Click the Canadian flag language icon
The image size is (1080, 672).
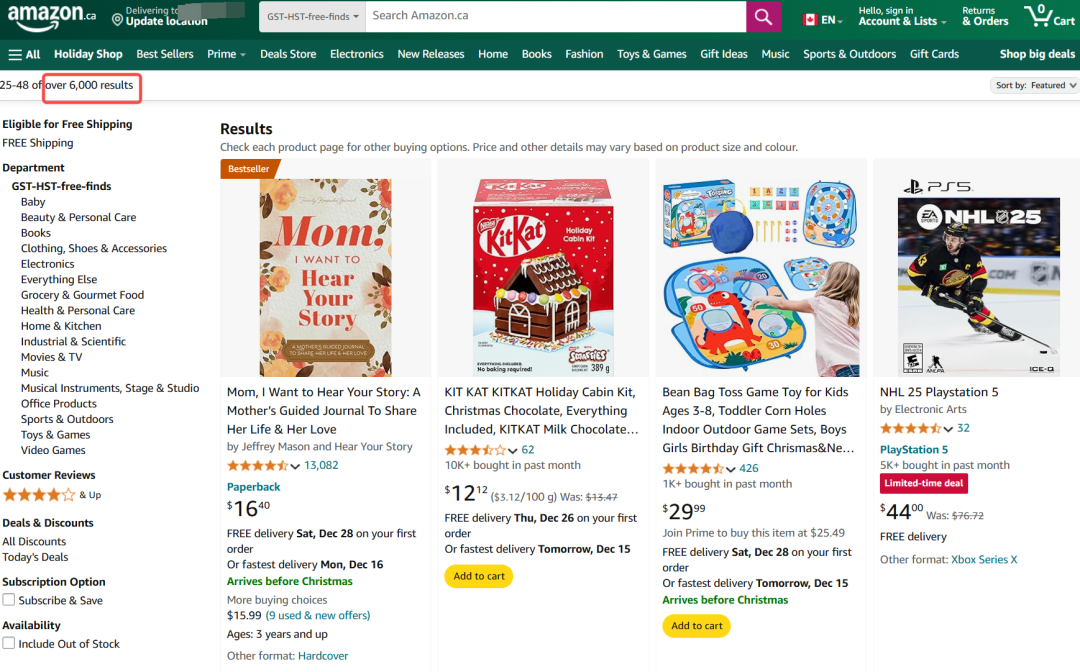click(x=810, y=20)
